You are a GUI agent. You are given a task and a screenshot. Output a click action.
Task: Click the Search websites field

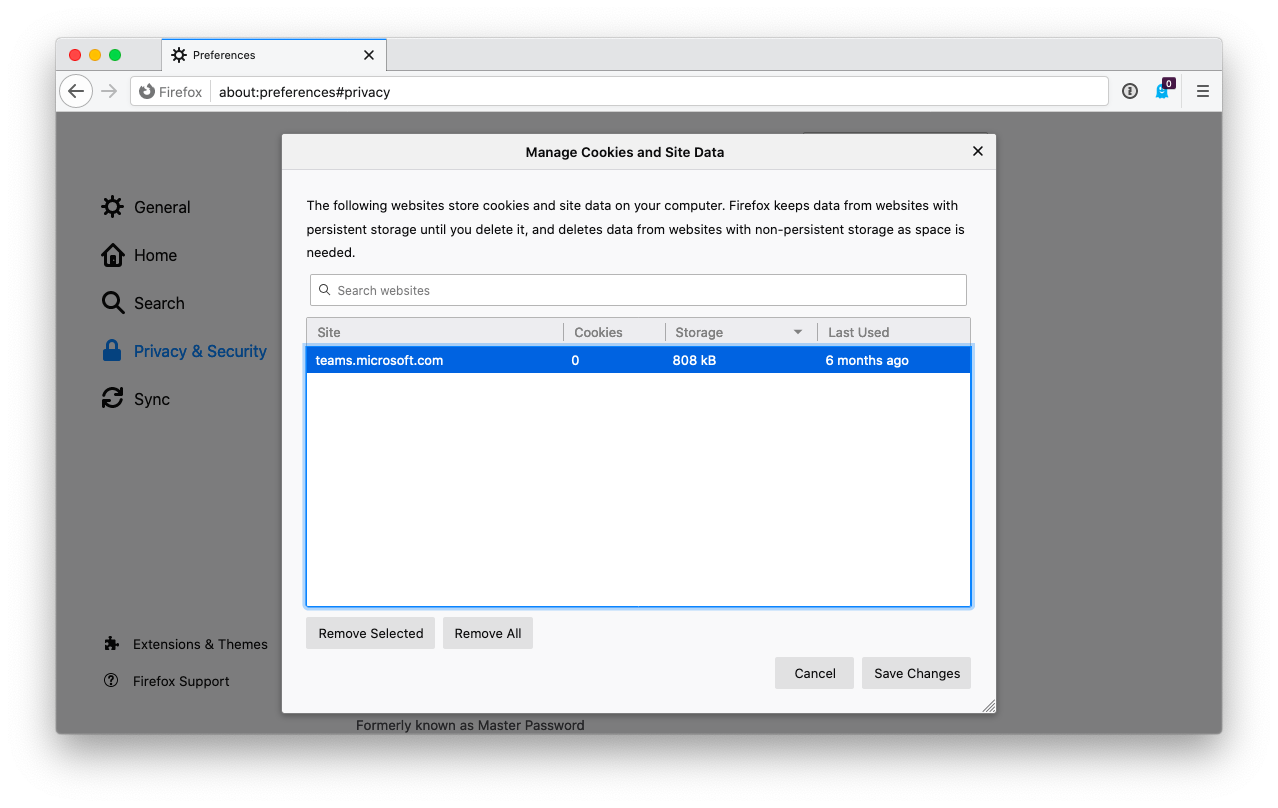coord(638,290)
